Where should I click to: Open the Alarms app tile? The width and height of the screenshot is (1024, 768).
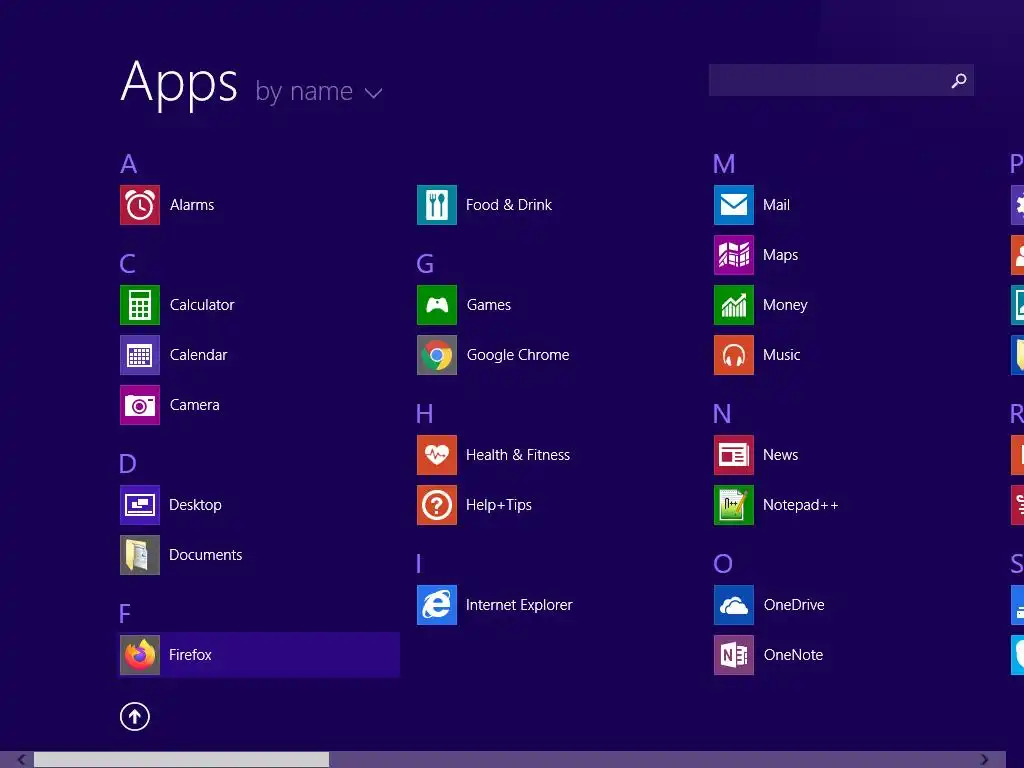point(140,205)
